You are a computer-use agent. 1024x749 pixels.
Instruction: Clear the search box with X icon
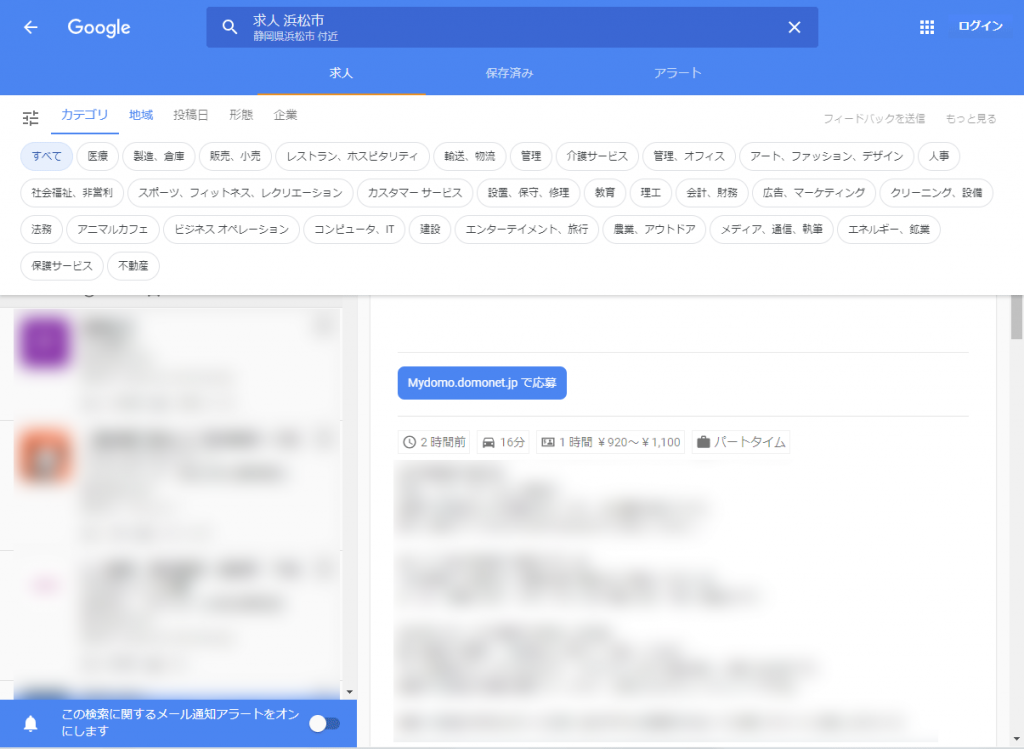794,27
